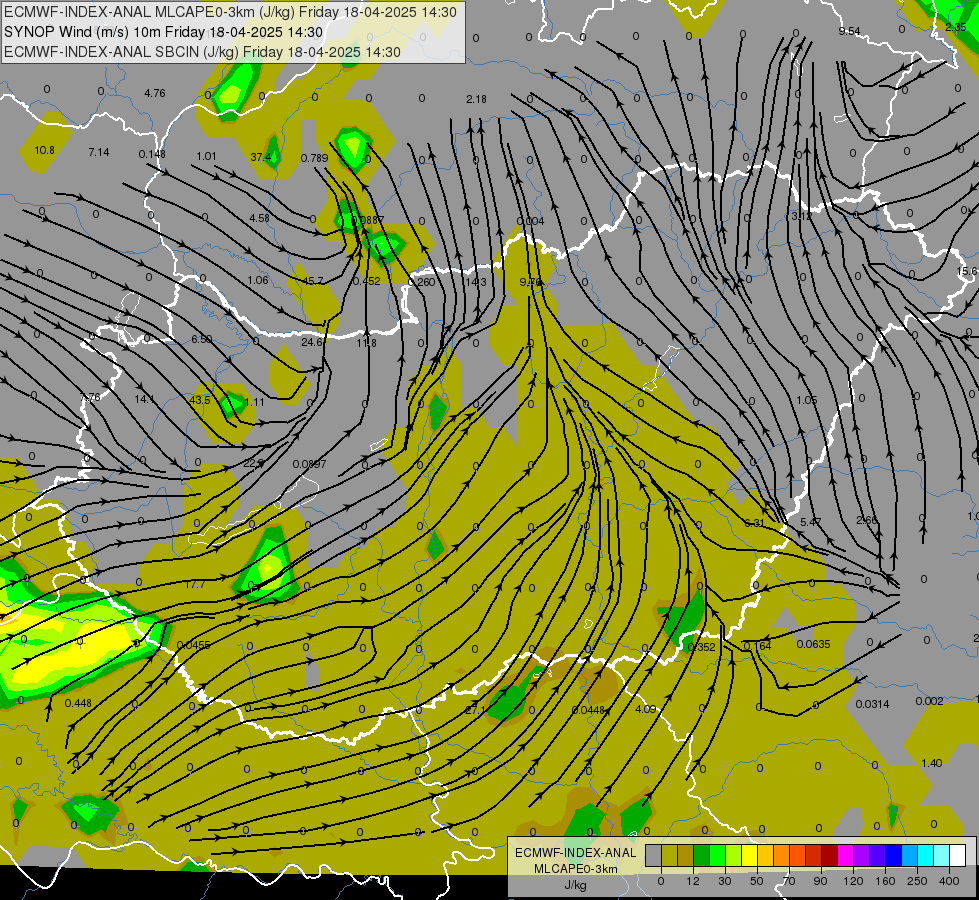Click the map value '2.66'
Viewport: 979px width, 900px height.
(867, 520)
